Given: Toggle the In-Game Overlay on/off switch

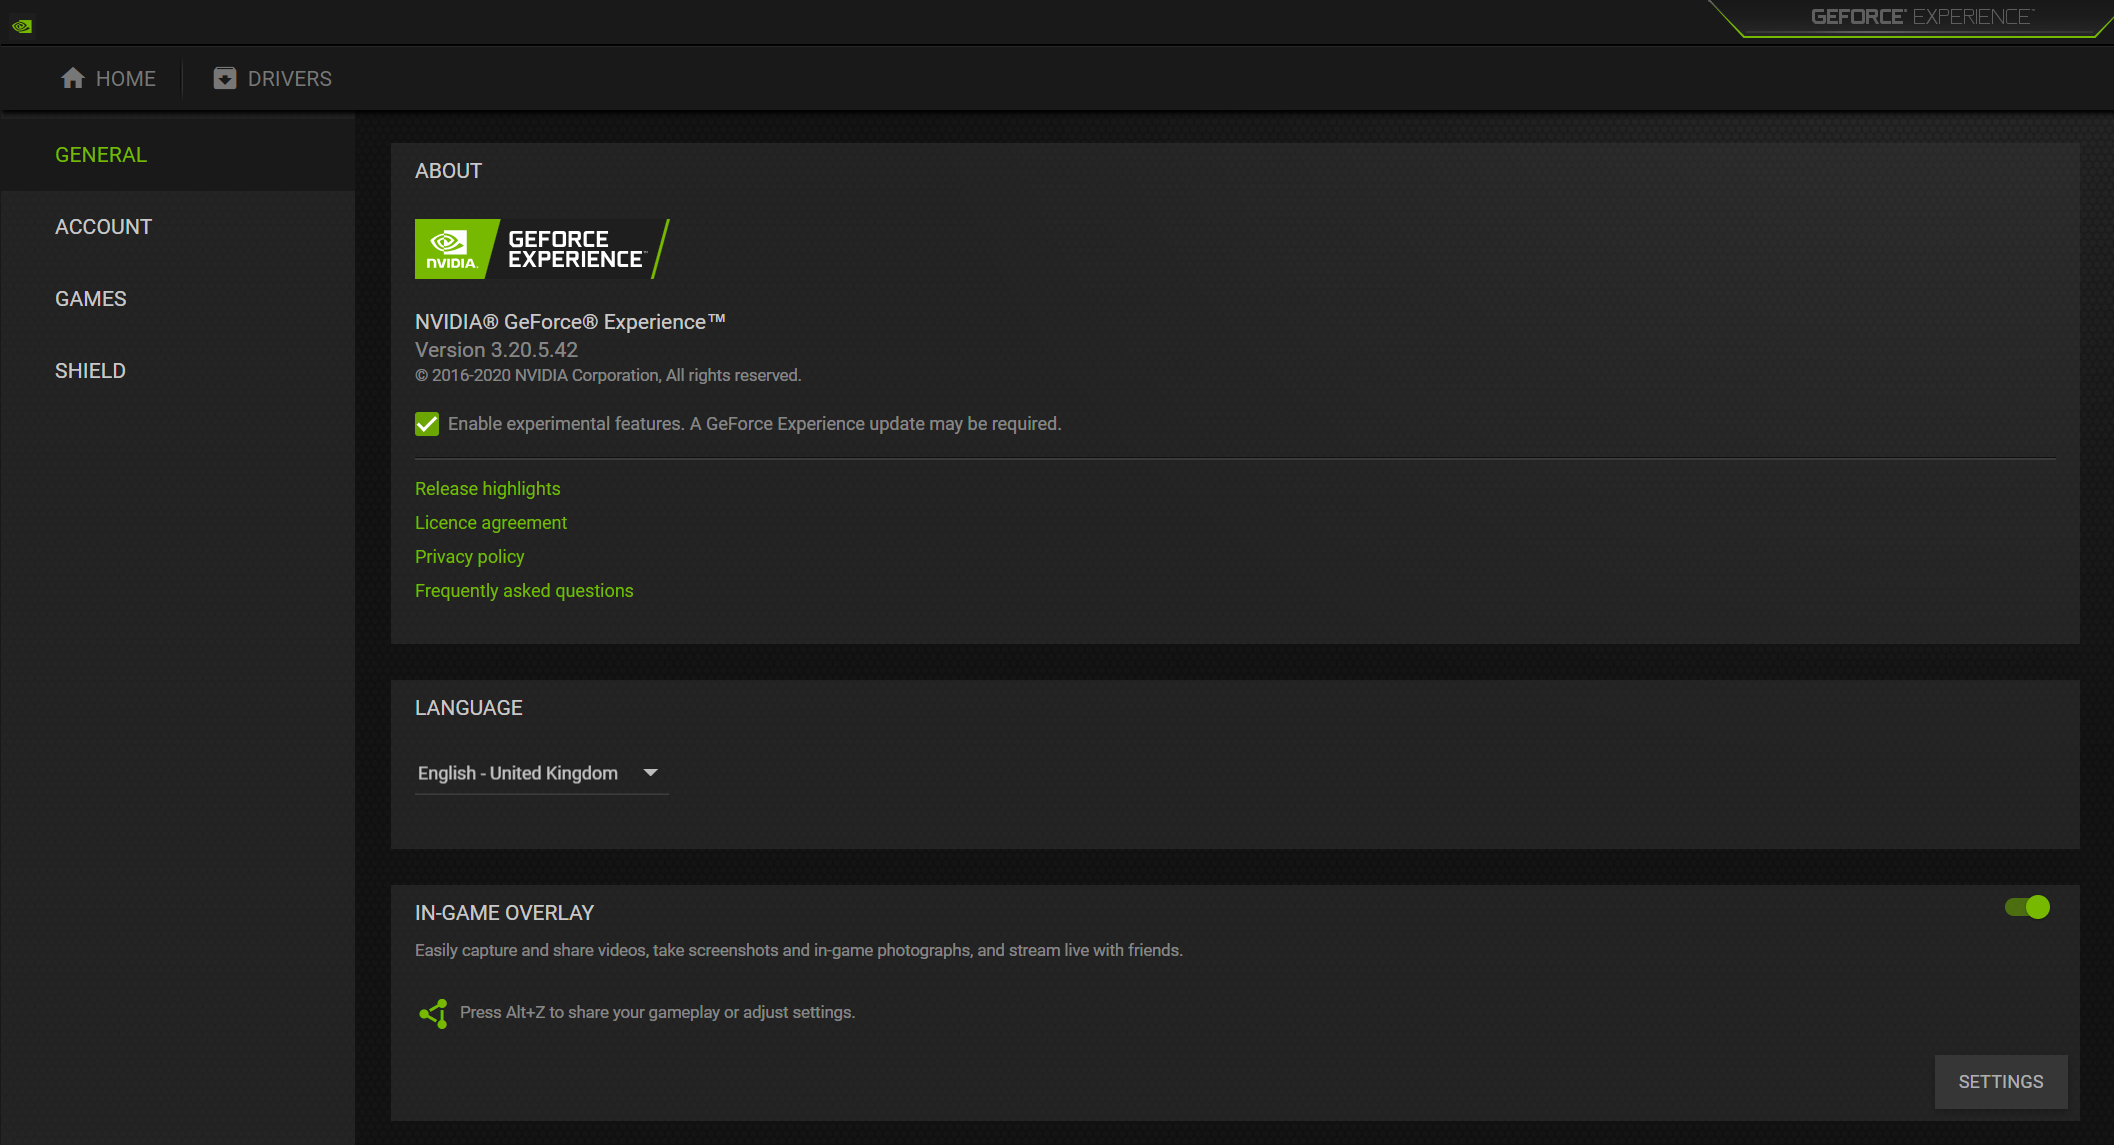Looking at the screenshot, I should click(2034, 907).
